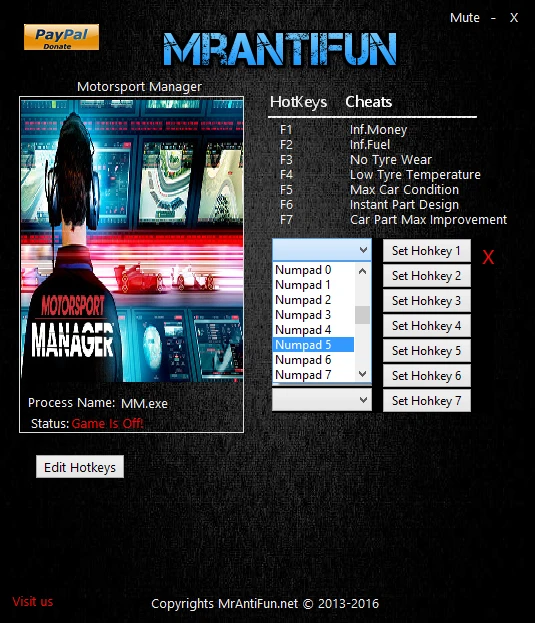Click the Car Part Max Improvement cheat

(429, 220)
